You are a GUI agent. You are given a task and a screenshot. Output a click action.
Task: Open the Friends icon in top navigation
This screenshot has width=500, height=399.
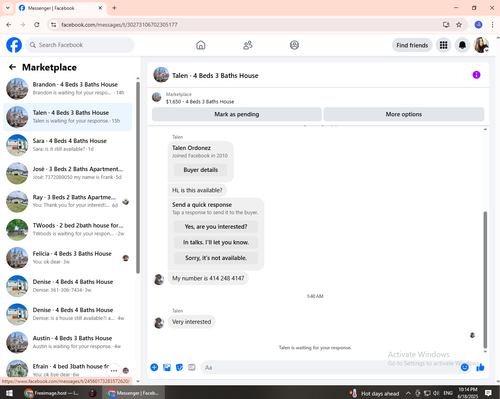point(248,45)
